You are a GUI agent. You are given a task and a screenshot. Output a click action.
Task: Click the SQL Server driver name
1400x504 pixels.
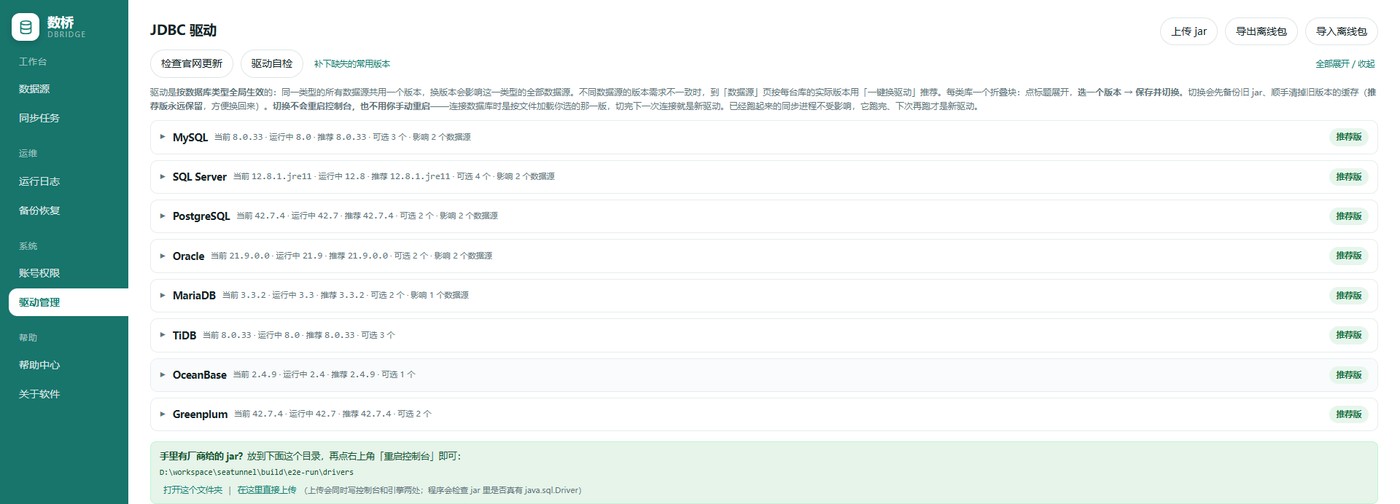(199, 176)
